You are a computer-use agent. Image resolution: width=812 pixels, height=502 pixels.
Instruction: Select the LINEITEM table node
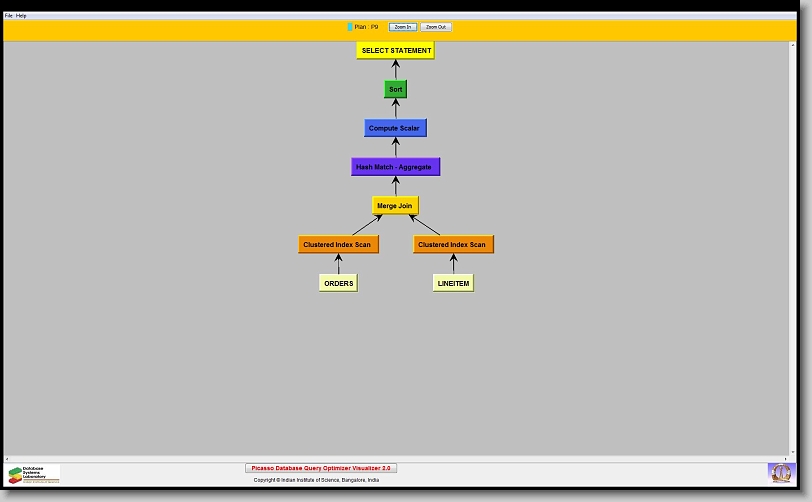453,283
